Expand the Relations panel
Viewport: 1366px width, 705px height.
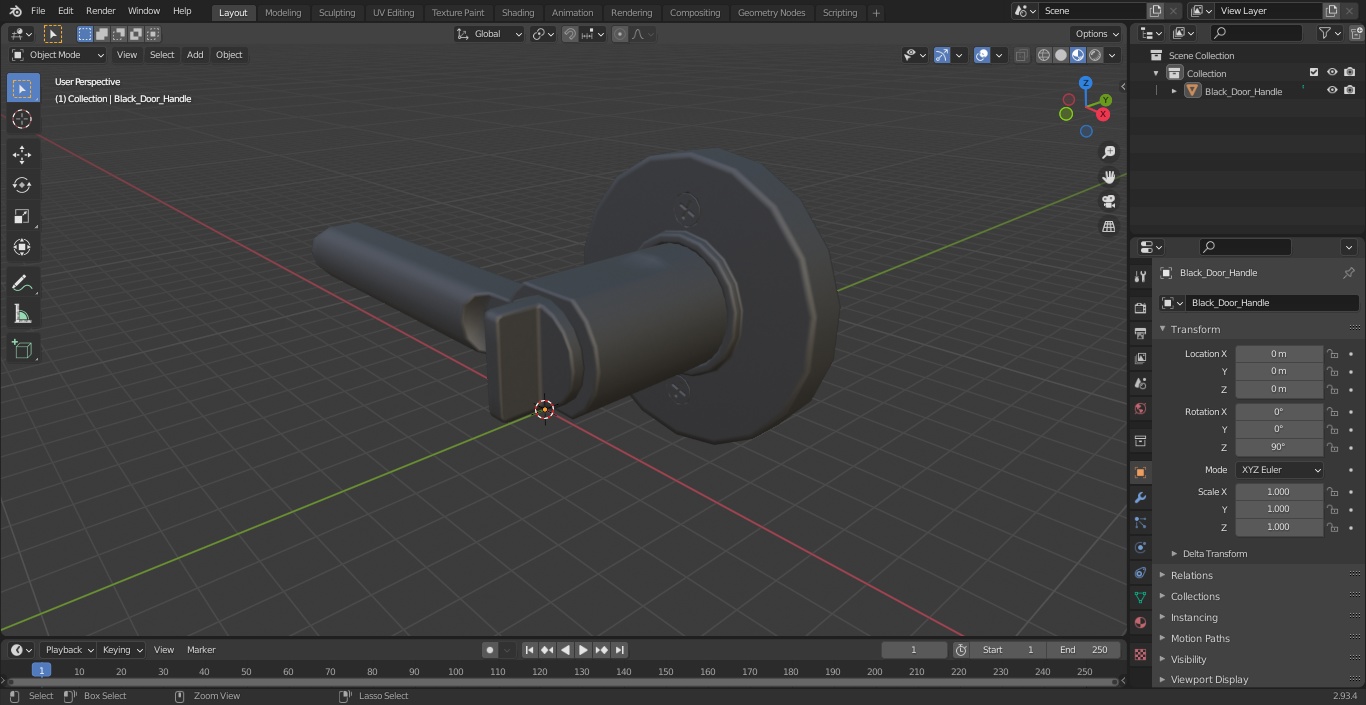coord(1192,576)
